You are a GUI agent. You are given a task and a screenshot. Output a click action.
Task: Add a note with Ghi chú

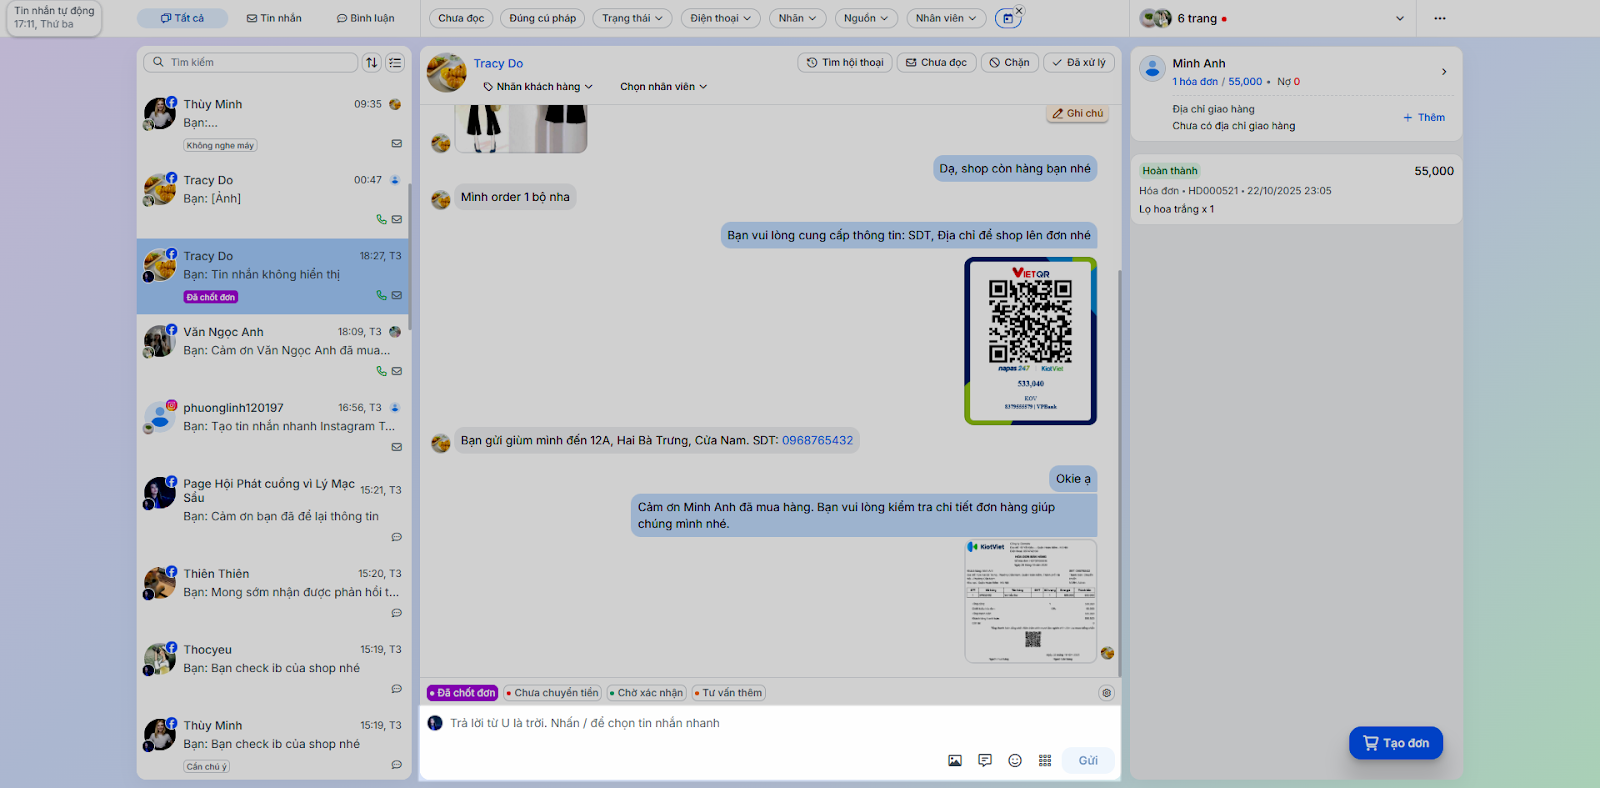tap(1077, 113)
